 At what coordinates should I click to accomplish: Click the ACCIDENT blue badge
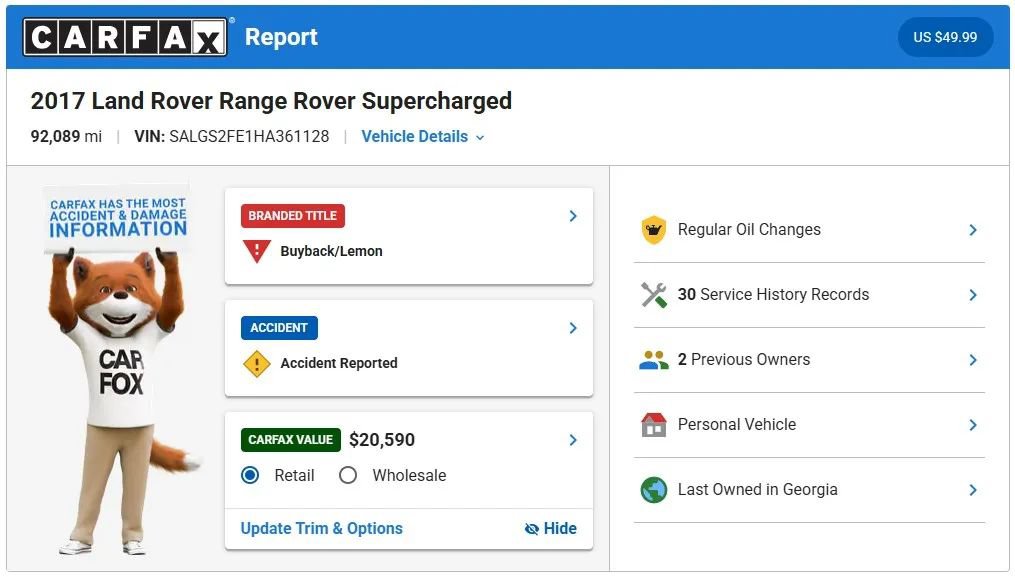tap(279, 328)
